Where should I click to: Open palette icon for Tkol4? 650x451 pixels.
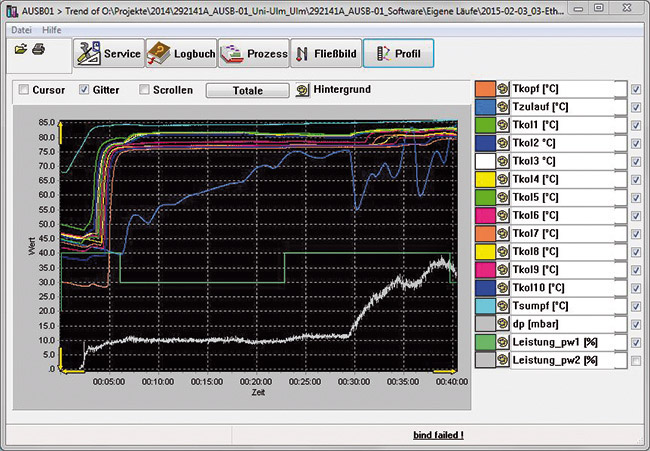503,179
